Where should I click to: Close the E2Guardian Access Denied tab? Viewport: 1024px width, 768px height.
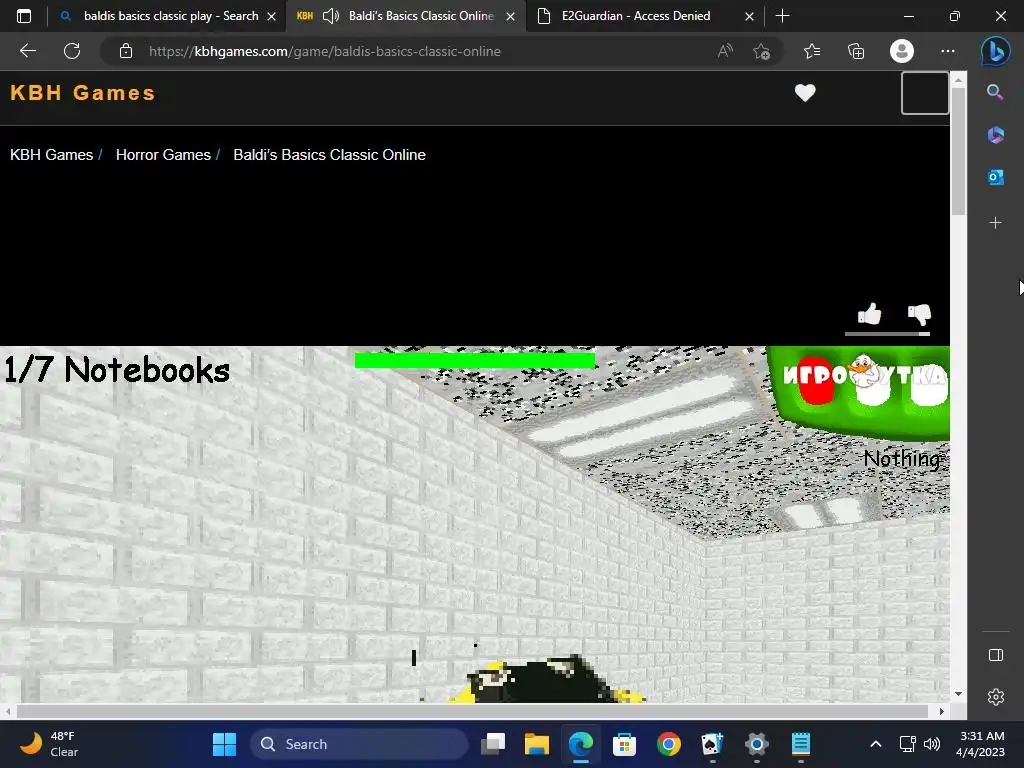(x=750, y=16)
